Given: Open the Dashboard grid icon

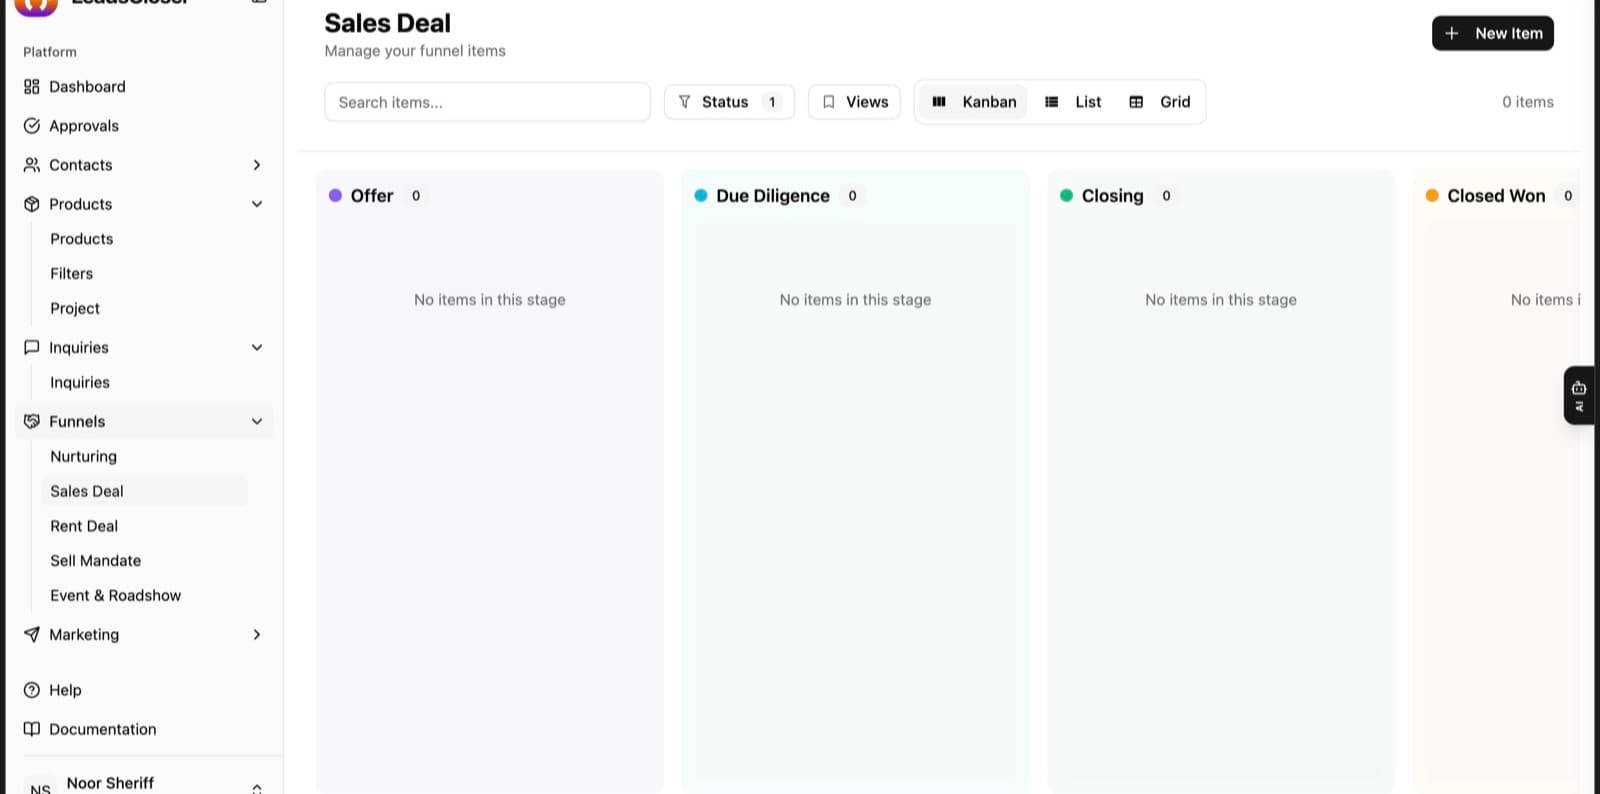Looking at the screenshot, I should [x=32, y=87].
